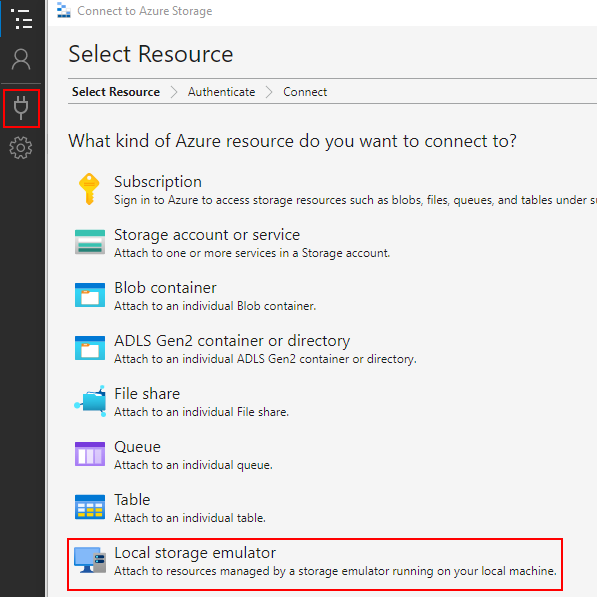Choose Local storage emulator
597x597 pixels.
coord(315,564)
